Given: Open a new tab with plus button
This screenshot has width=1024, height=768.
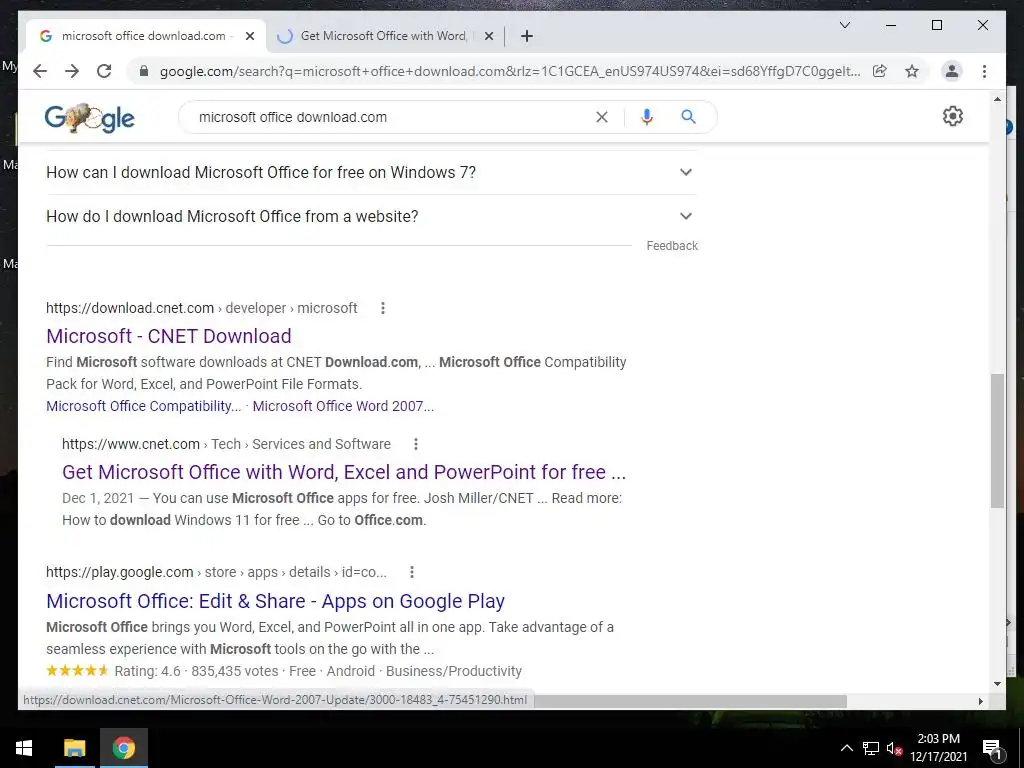Looking at the screenshot, I should tap(527, 36).
